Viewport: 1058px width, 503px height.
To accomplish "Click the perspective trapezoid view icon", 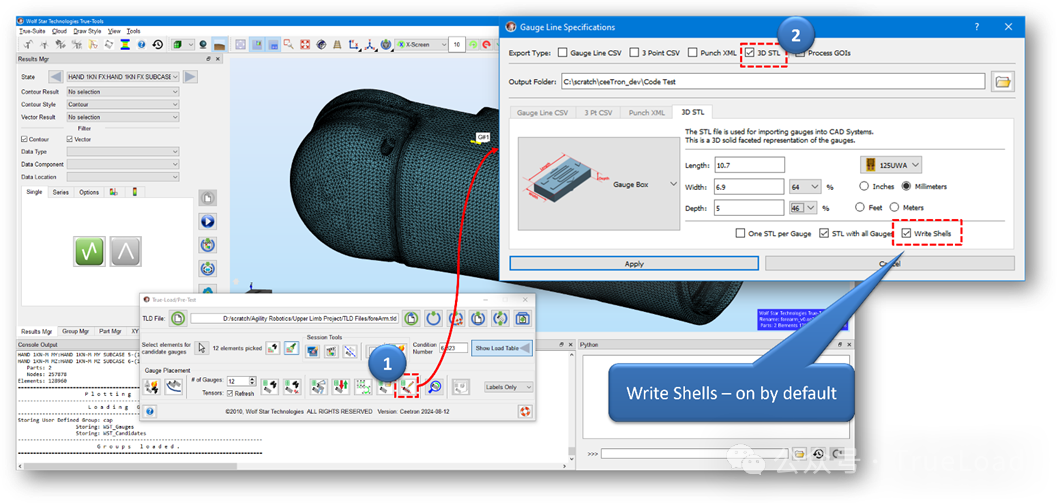I will (x=337, y=45).
